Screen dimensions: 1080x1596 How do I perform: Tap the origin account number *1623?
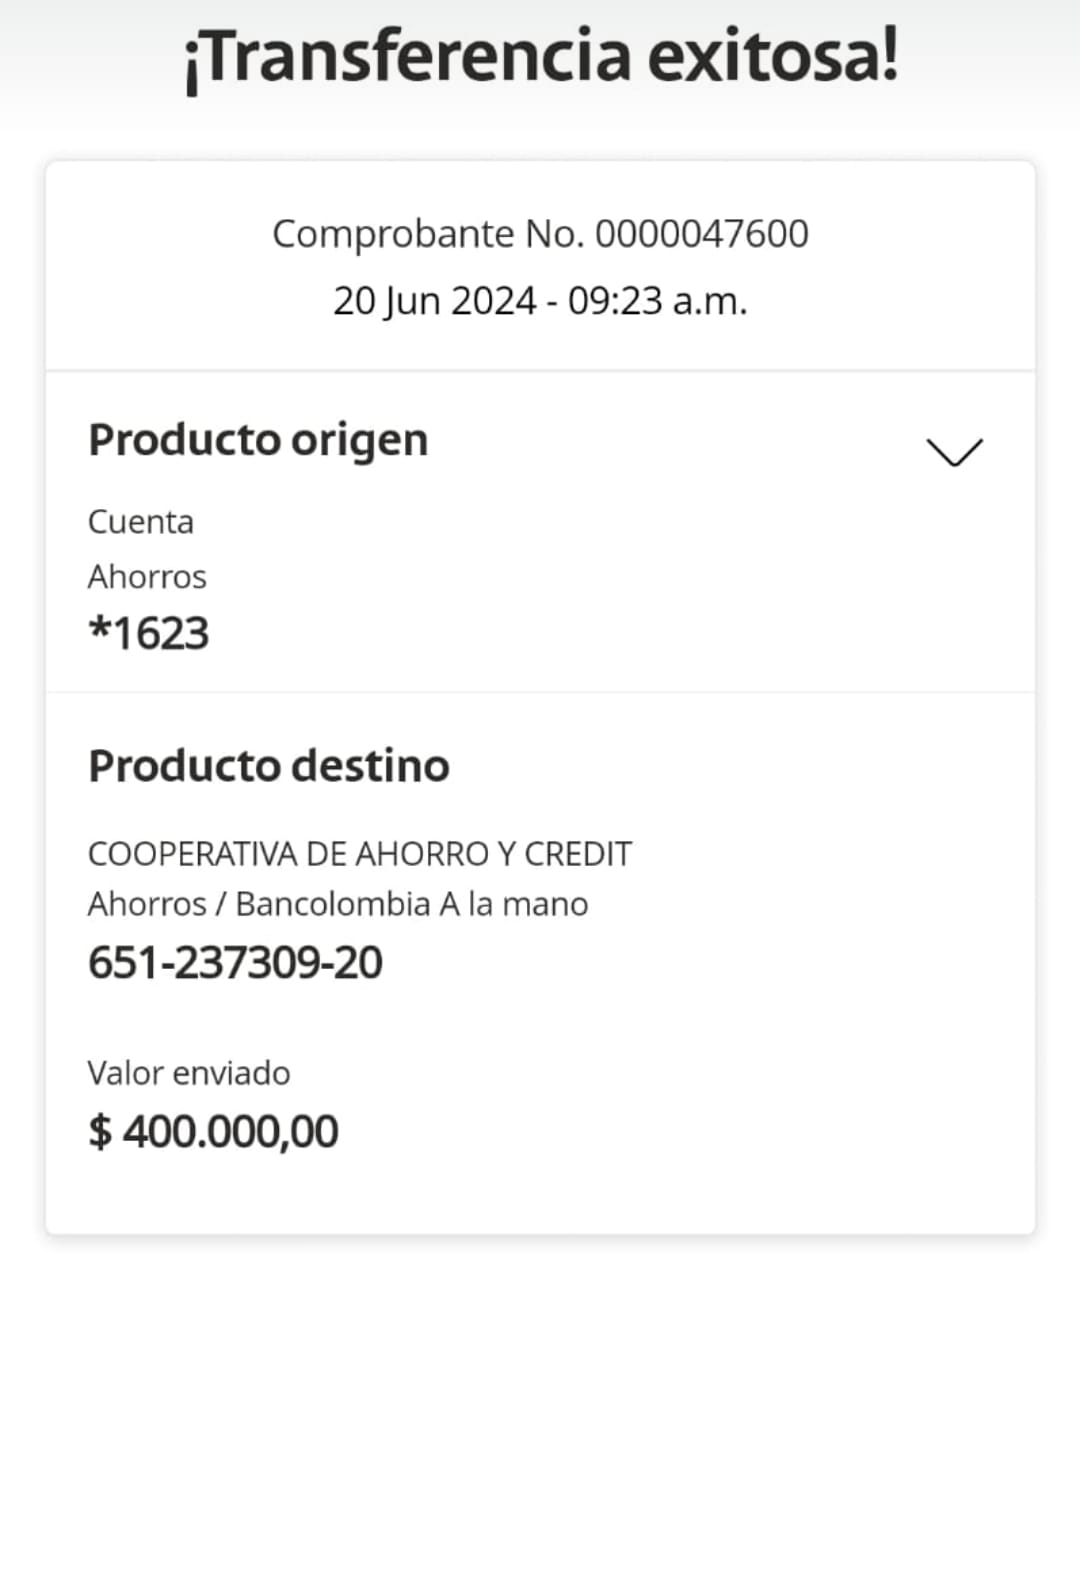(x=149, y=633)
